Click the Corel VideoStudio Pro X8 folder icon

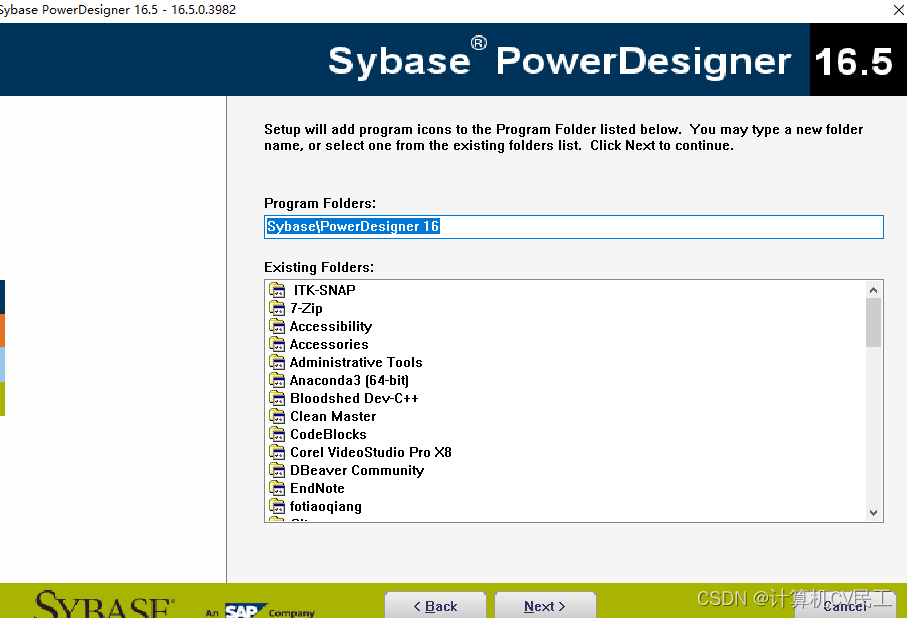tap(277, 451)
